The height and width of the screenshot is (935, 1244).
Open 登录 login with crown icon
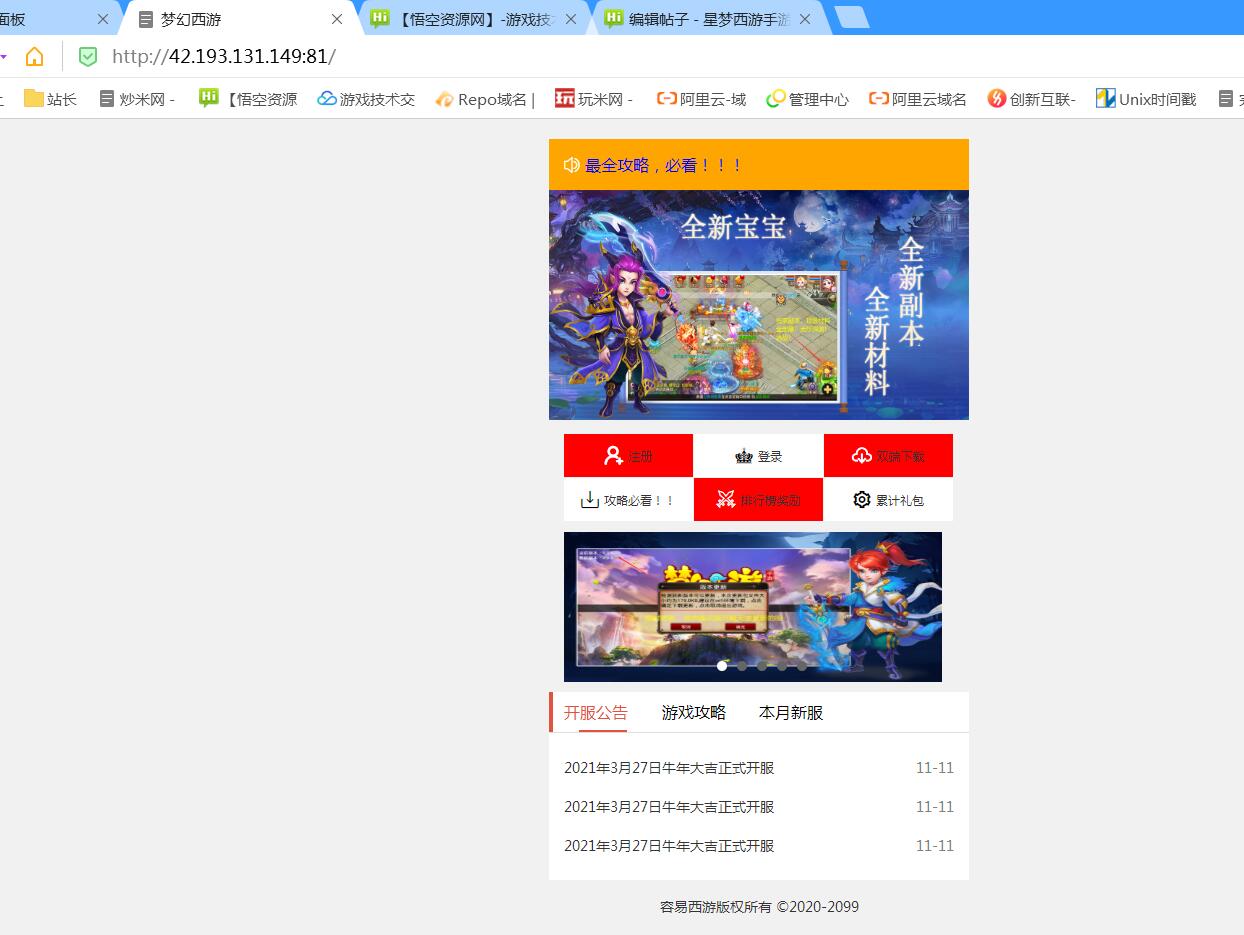pos(743,456)
